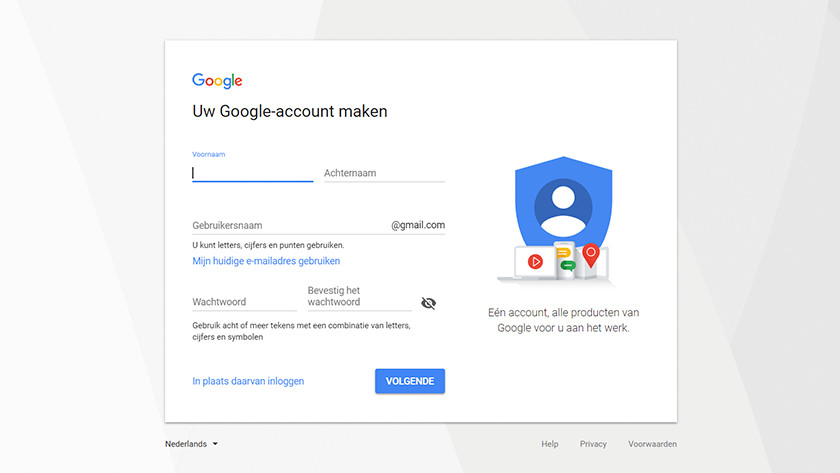Viewport: 840px width, 473px height.
Task: Click the language dropdown arrow
Action: tap(215, 444)
